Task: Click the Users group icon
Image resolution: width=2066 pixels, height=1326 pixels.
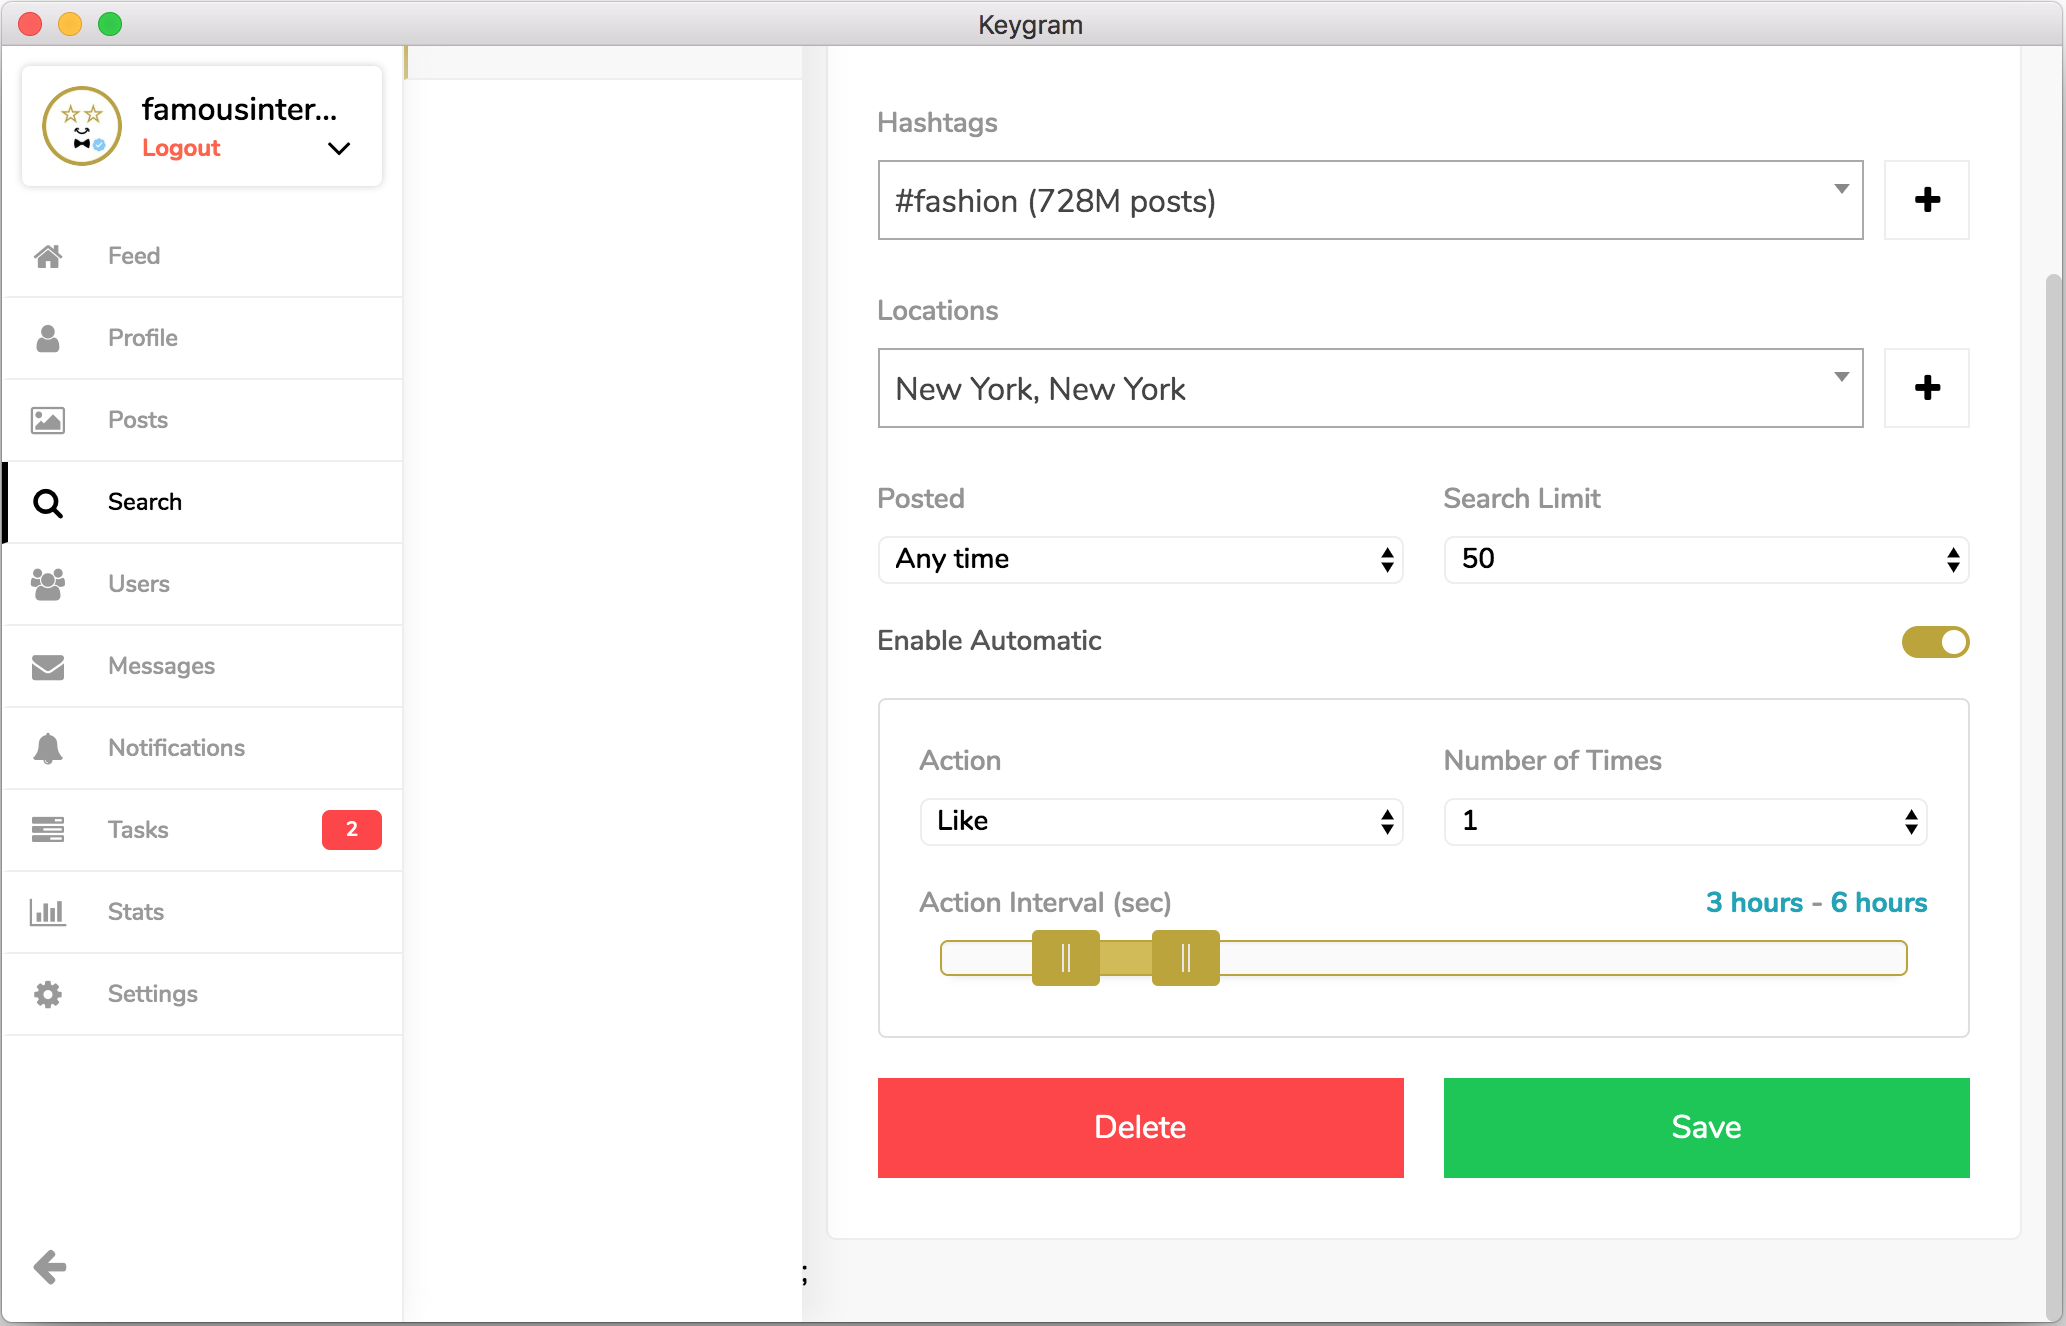Action: 48,584
